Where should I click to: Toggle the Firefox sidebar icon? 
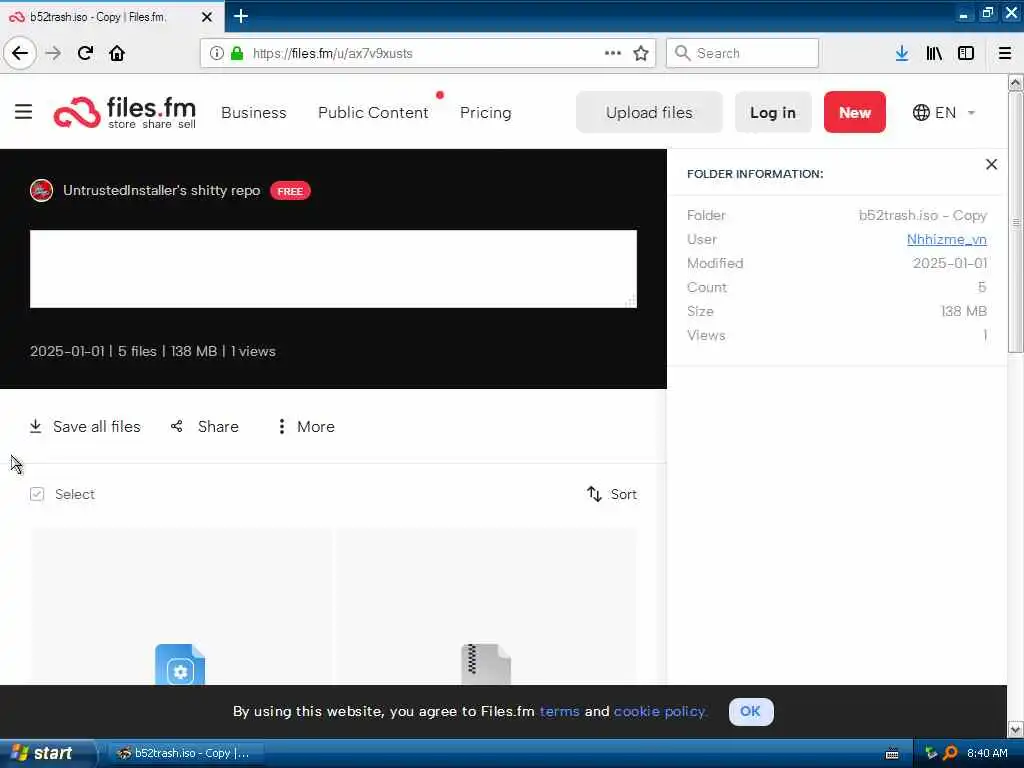tap(966, 53)
